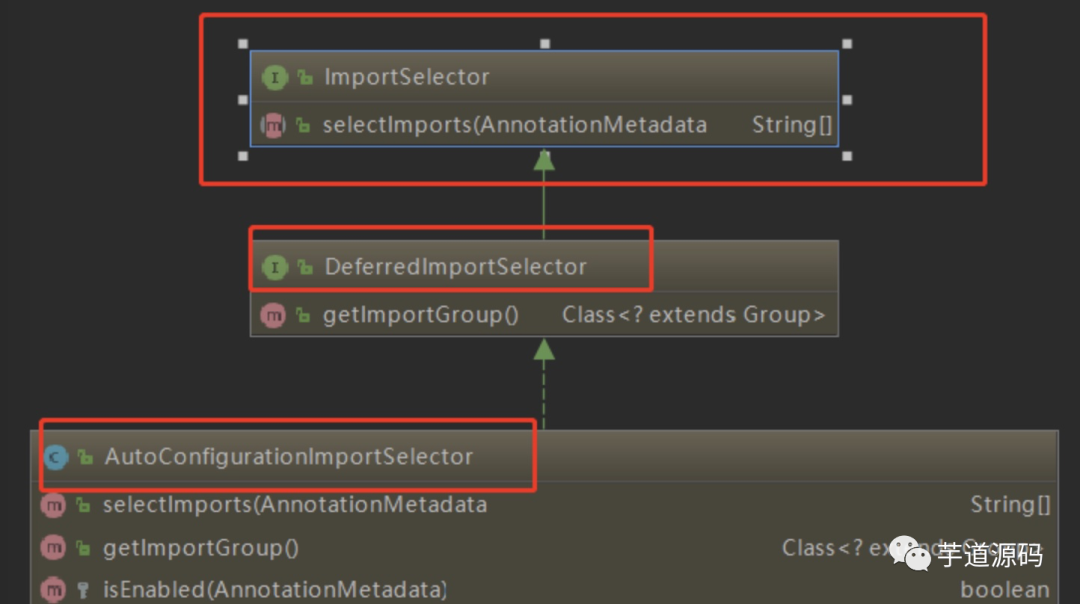Click Class<? extends Group> in DeferredImportSelector node
Screen dimensions: 1080x604
coord(694,315)
